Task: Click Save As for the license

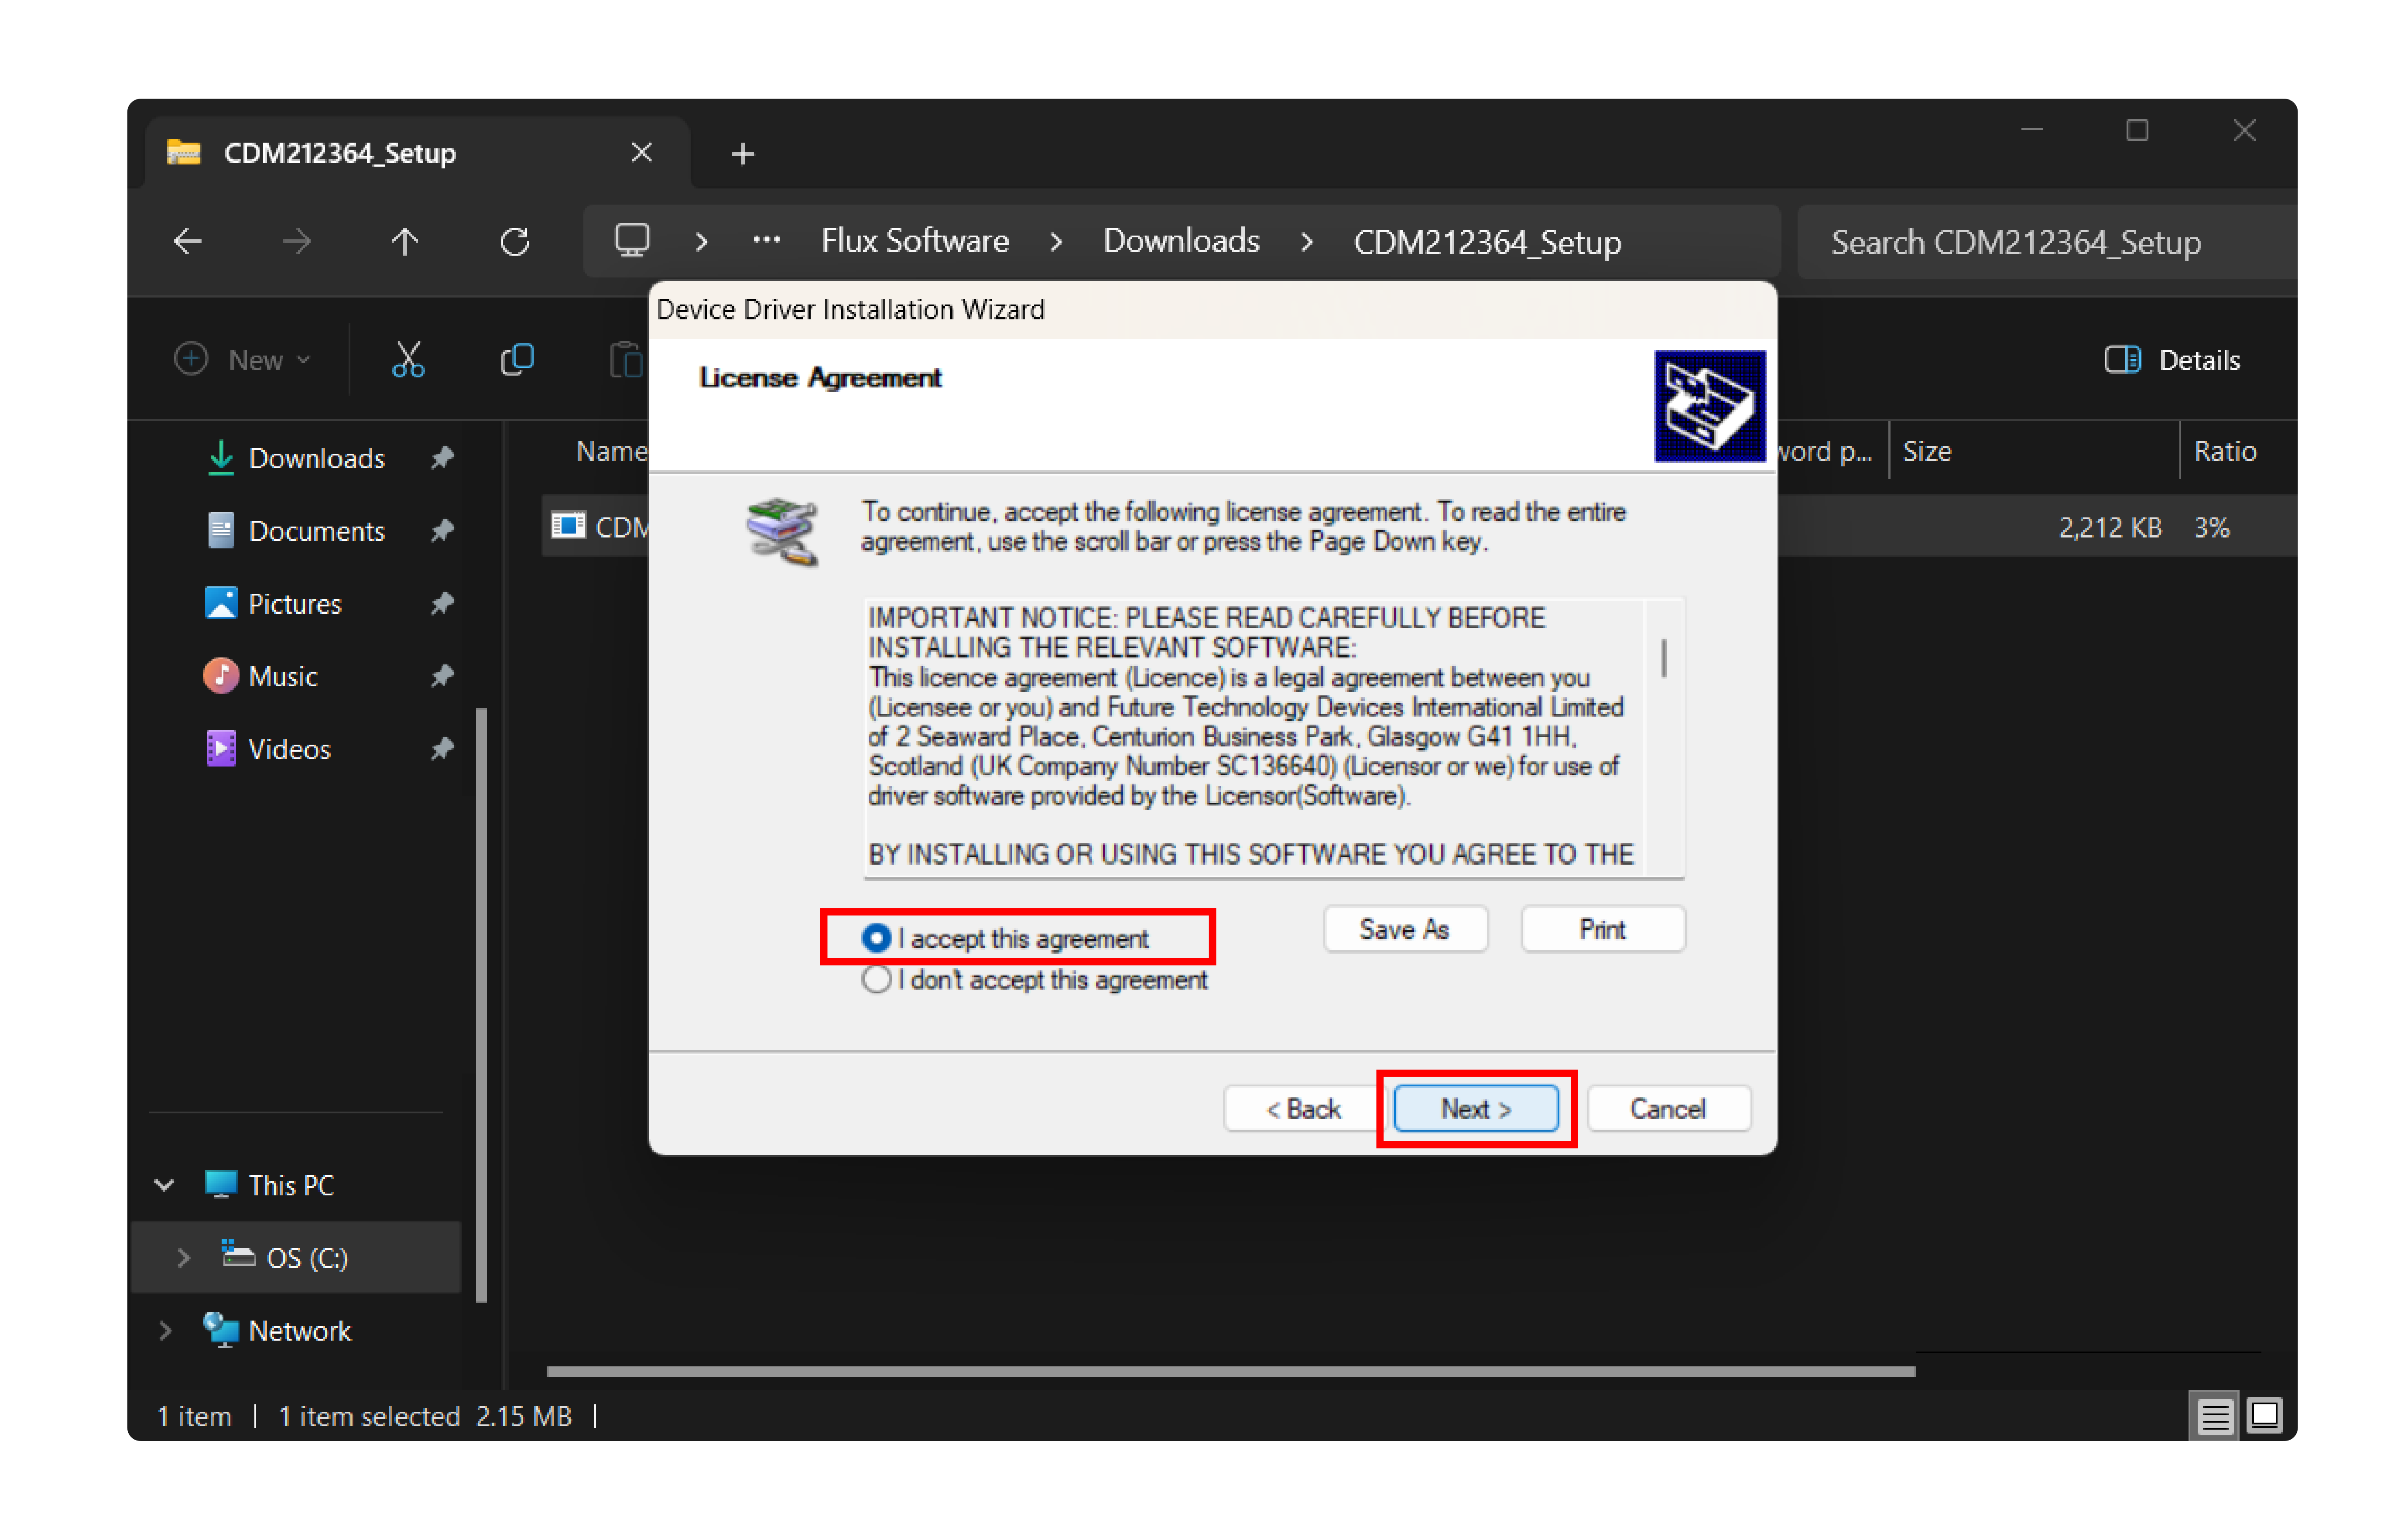Action: [1404, 929]
